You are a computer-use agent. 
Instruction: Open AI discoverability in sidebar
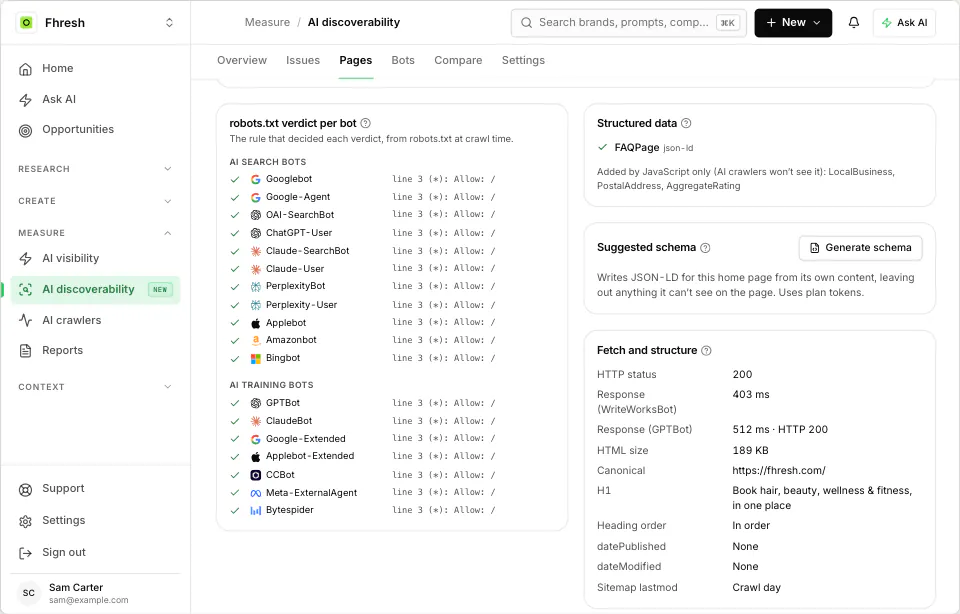click(x=95, y=290)
